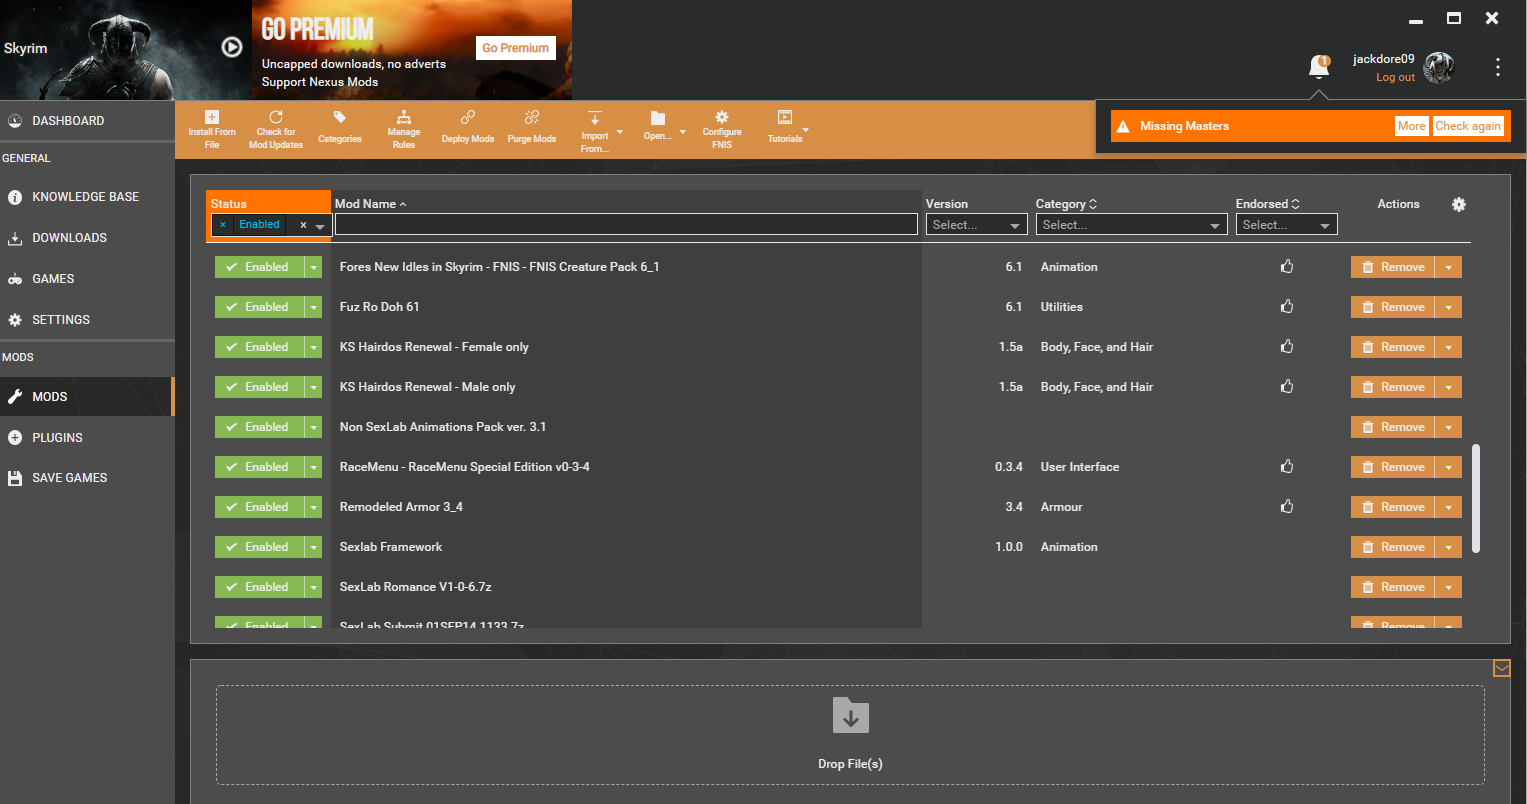Click envelope icon above drop area

(x=1501, y=668)
